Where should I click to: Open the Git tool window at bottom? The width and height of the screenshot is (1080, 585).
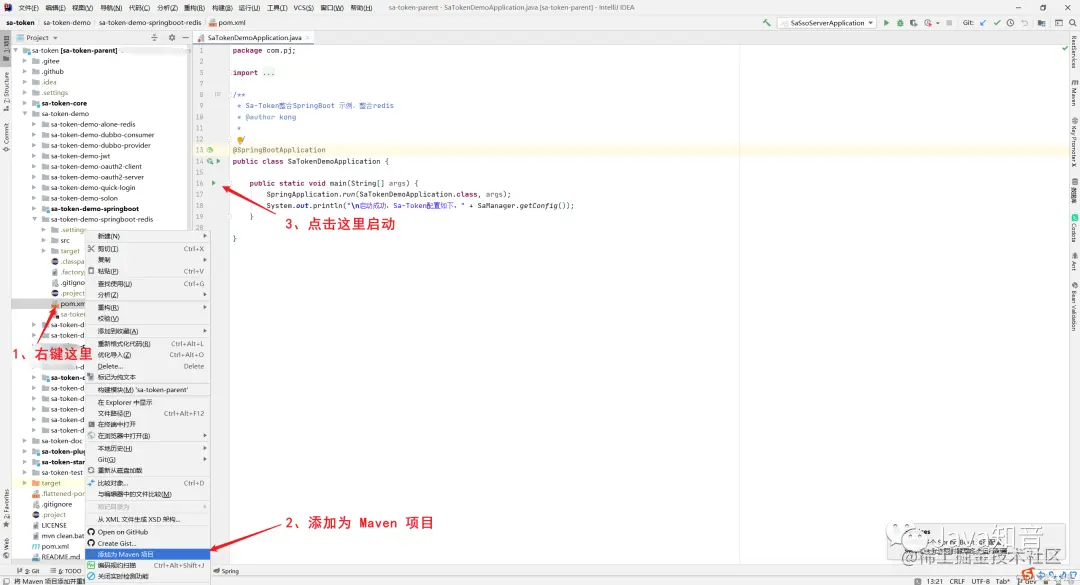click(28, 571)
